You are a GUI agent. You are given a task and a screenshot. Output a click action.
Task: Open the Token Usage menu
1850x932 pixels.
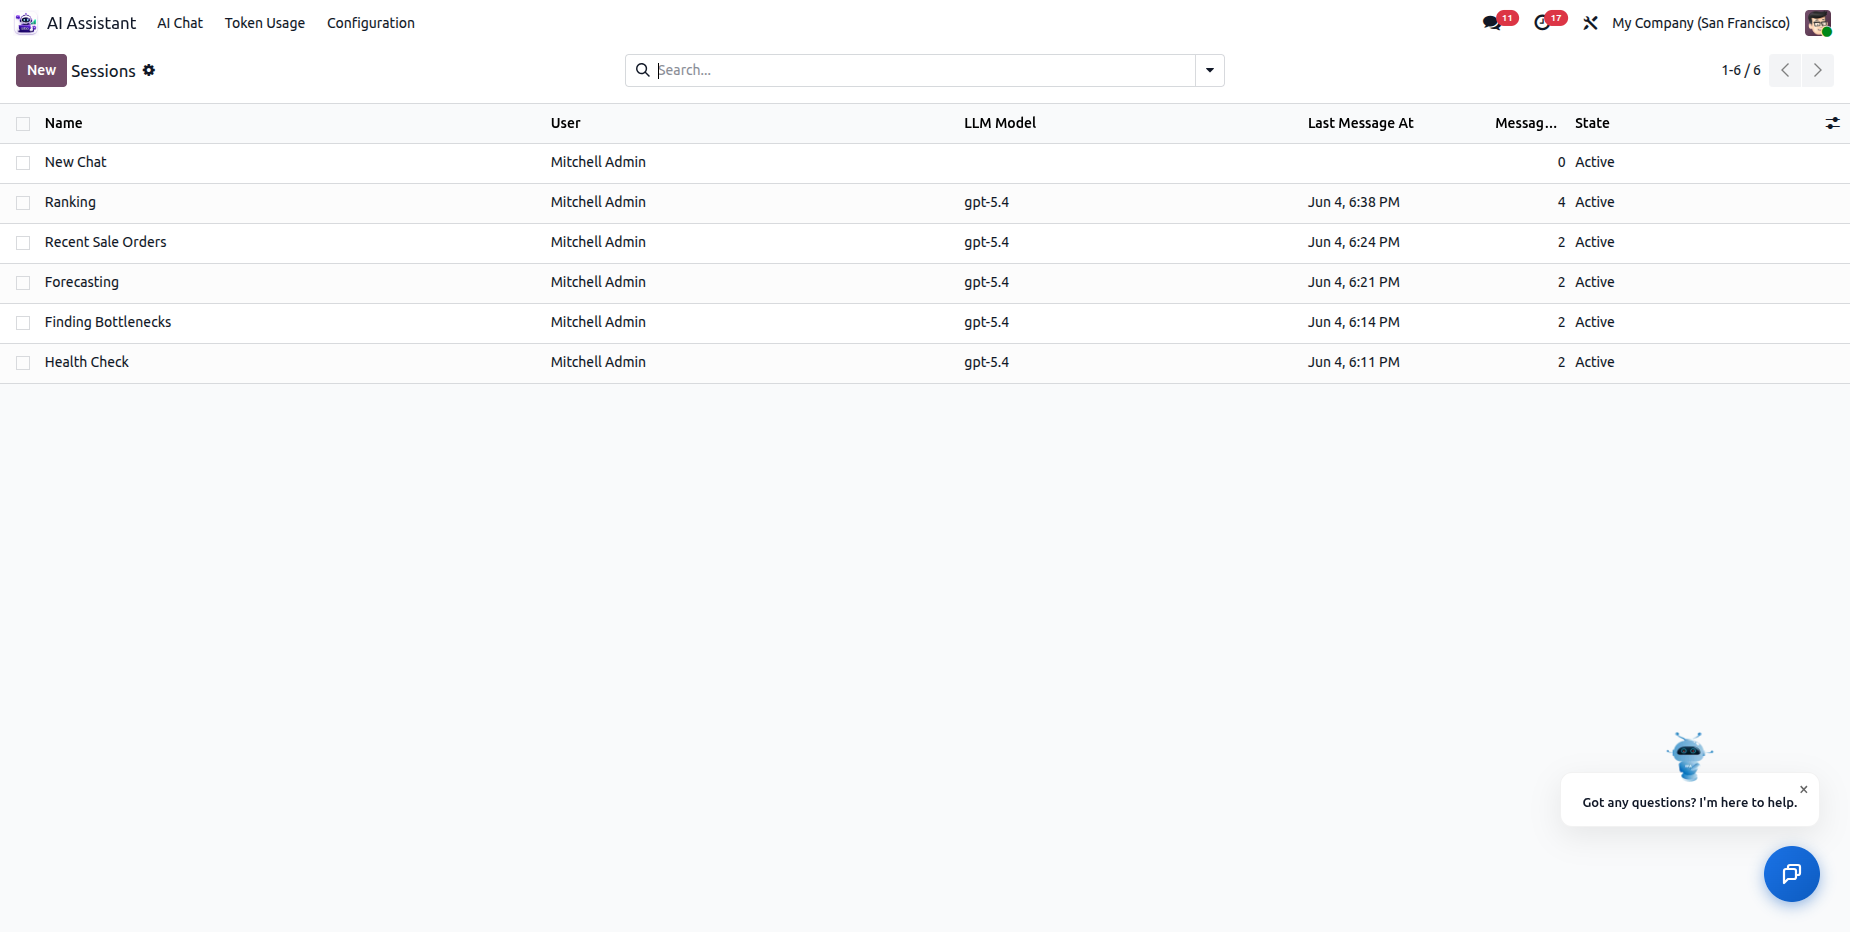point(265,23)
